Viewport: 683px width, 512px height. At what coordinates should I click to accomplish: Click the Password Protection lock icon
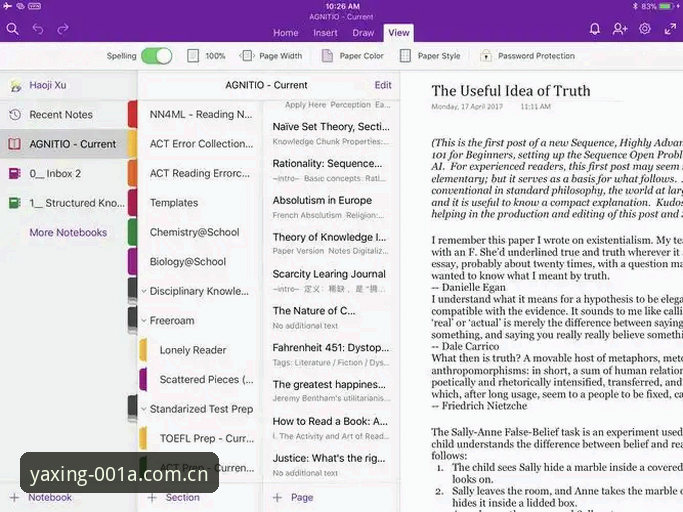pos(486,56)
